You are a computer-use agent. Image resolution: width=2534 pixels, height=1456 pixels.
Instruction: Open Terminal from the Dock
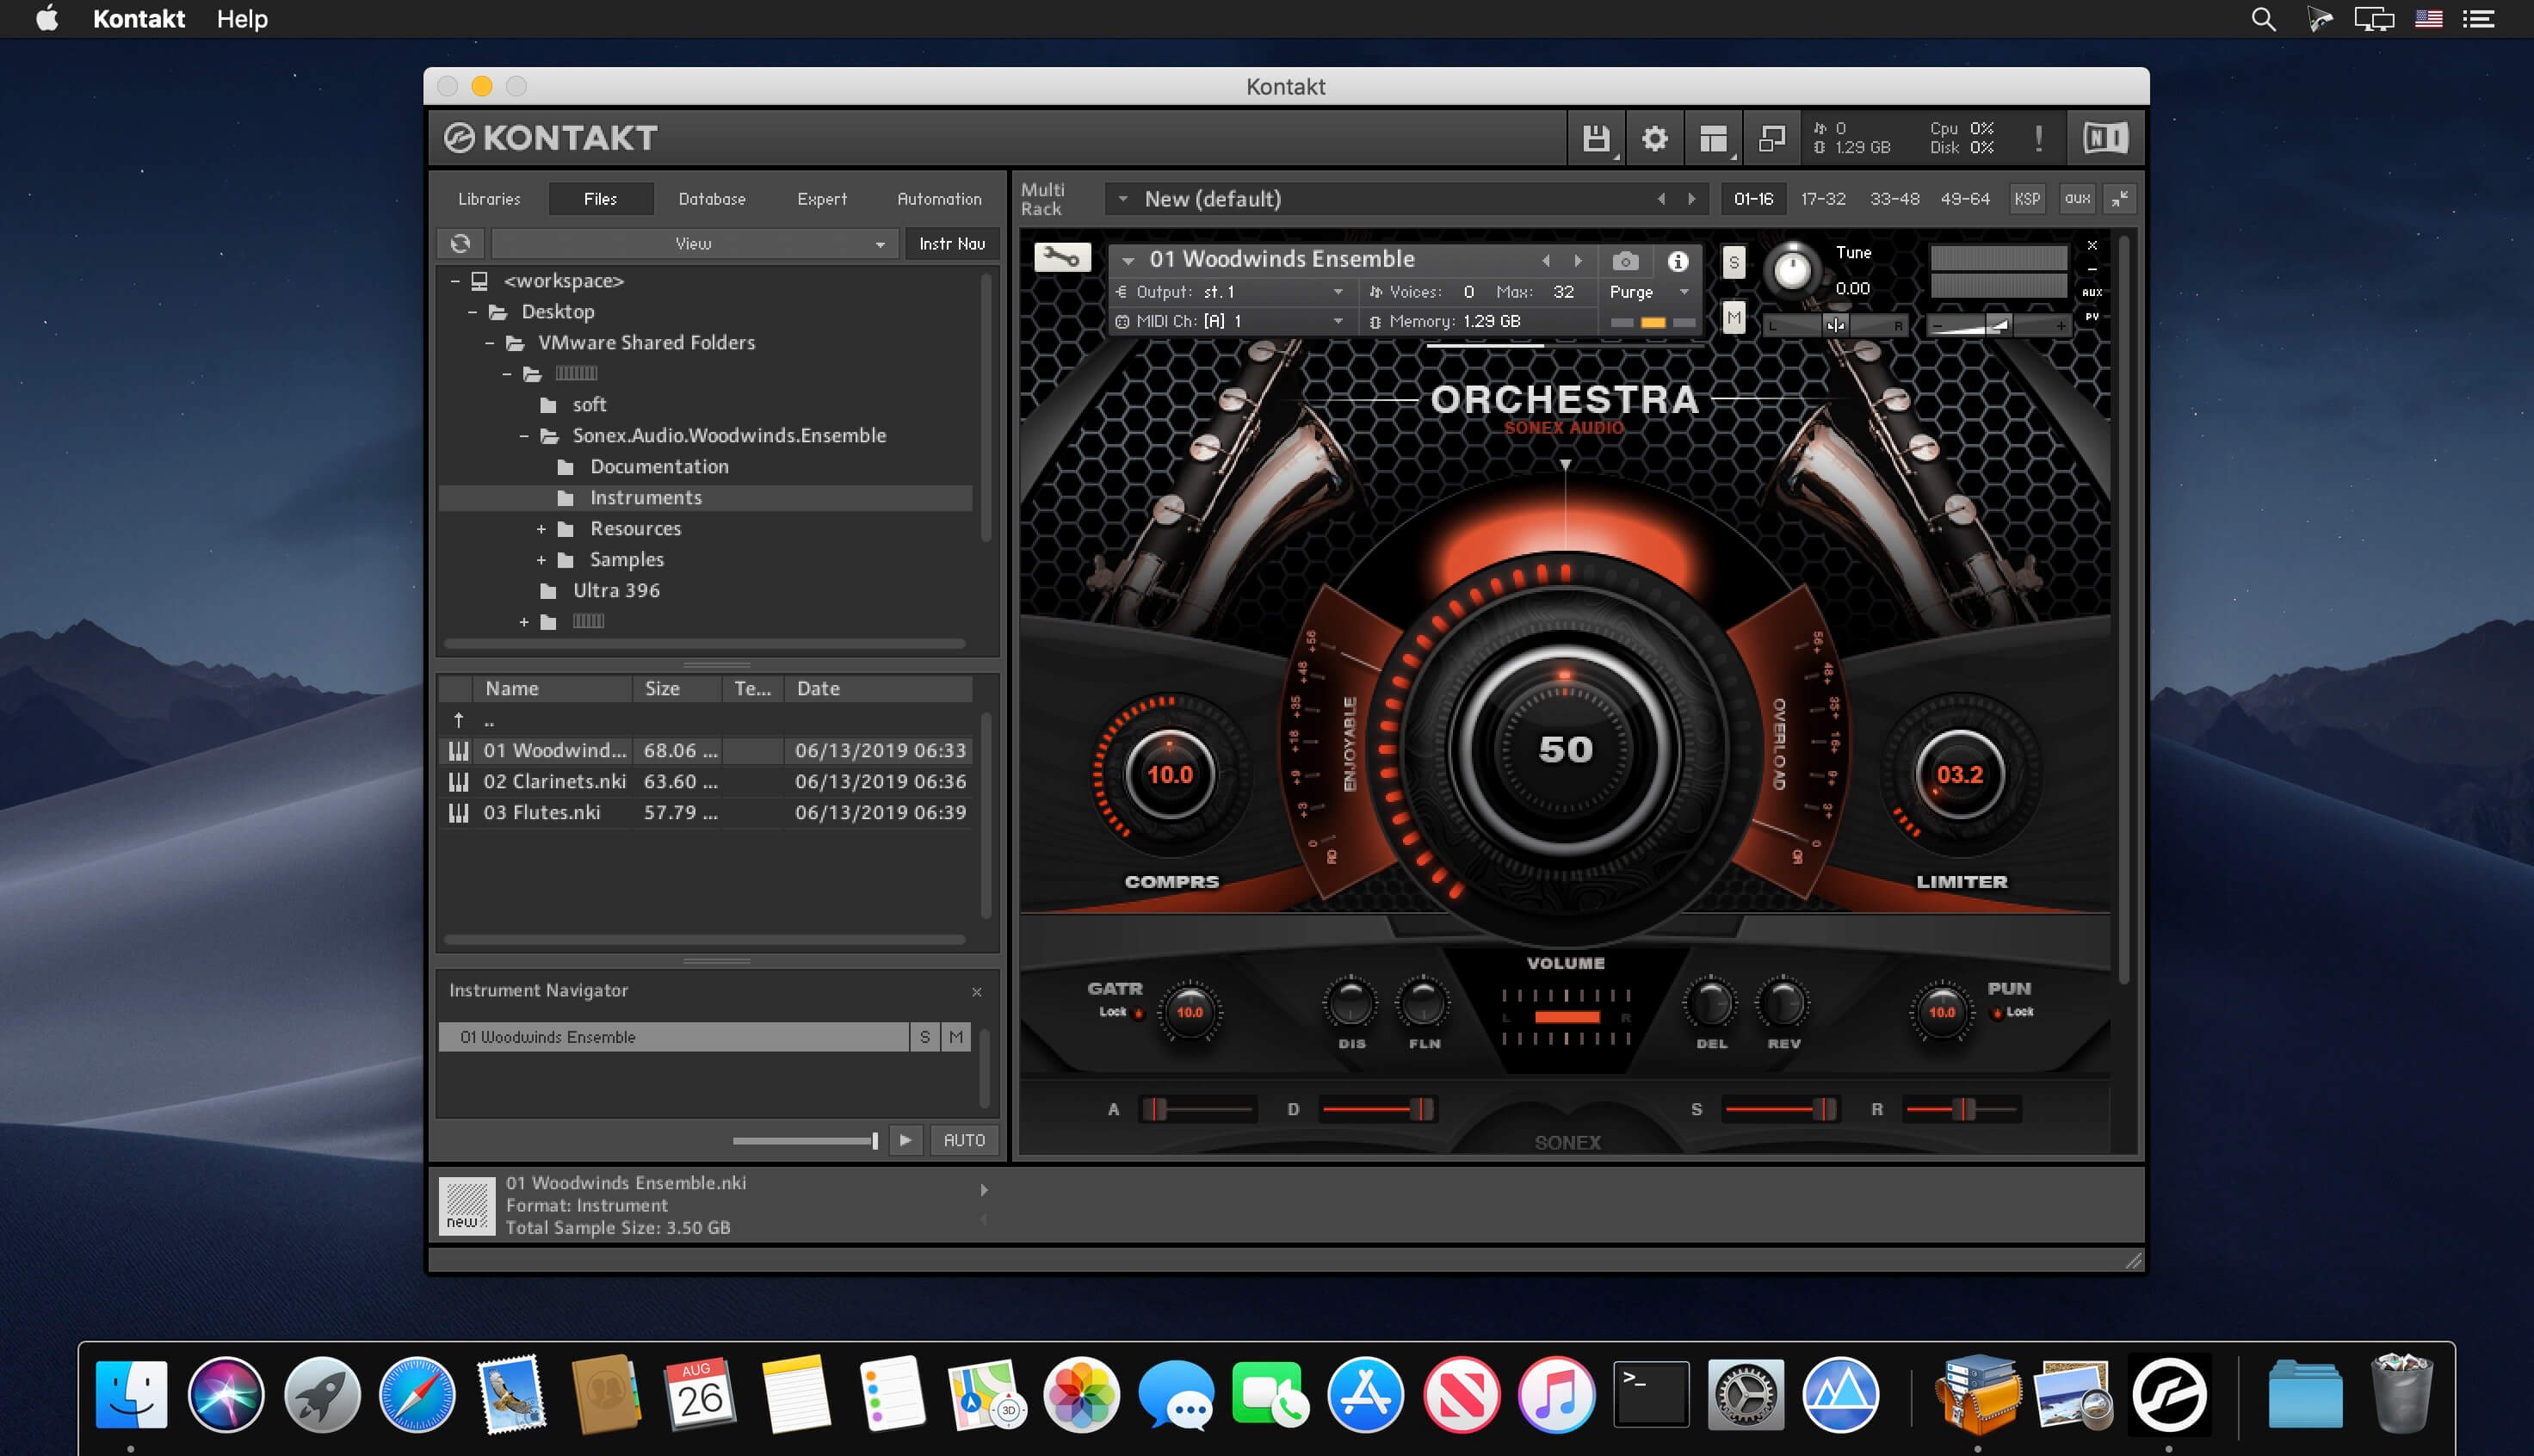(x=1650, y=1394)
